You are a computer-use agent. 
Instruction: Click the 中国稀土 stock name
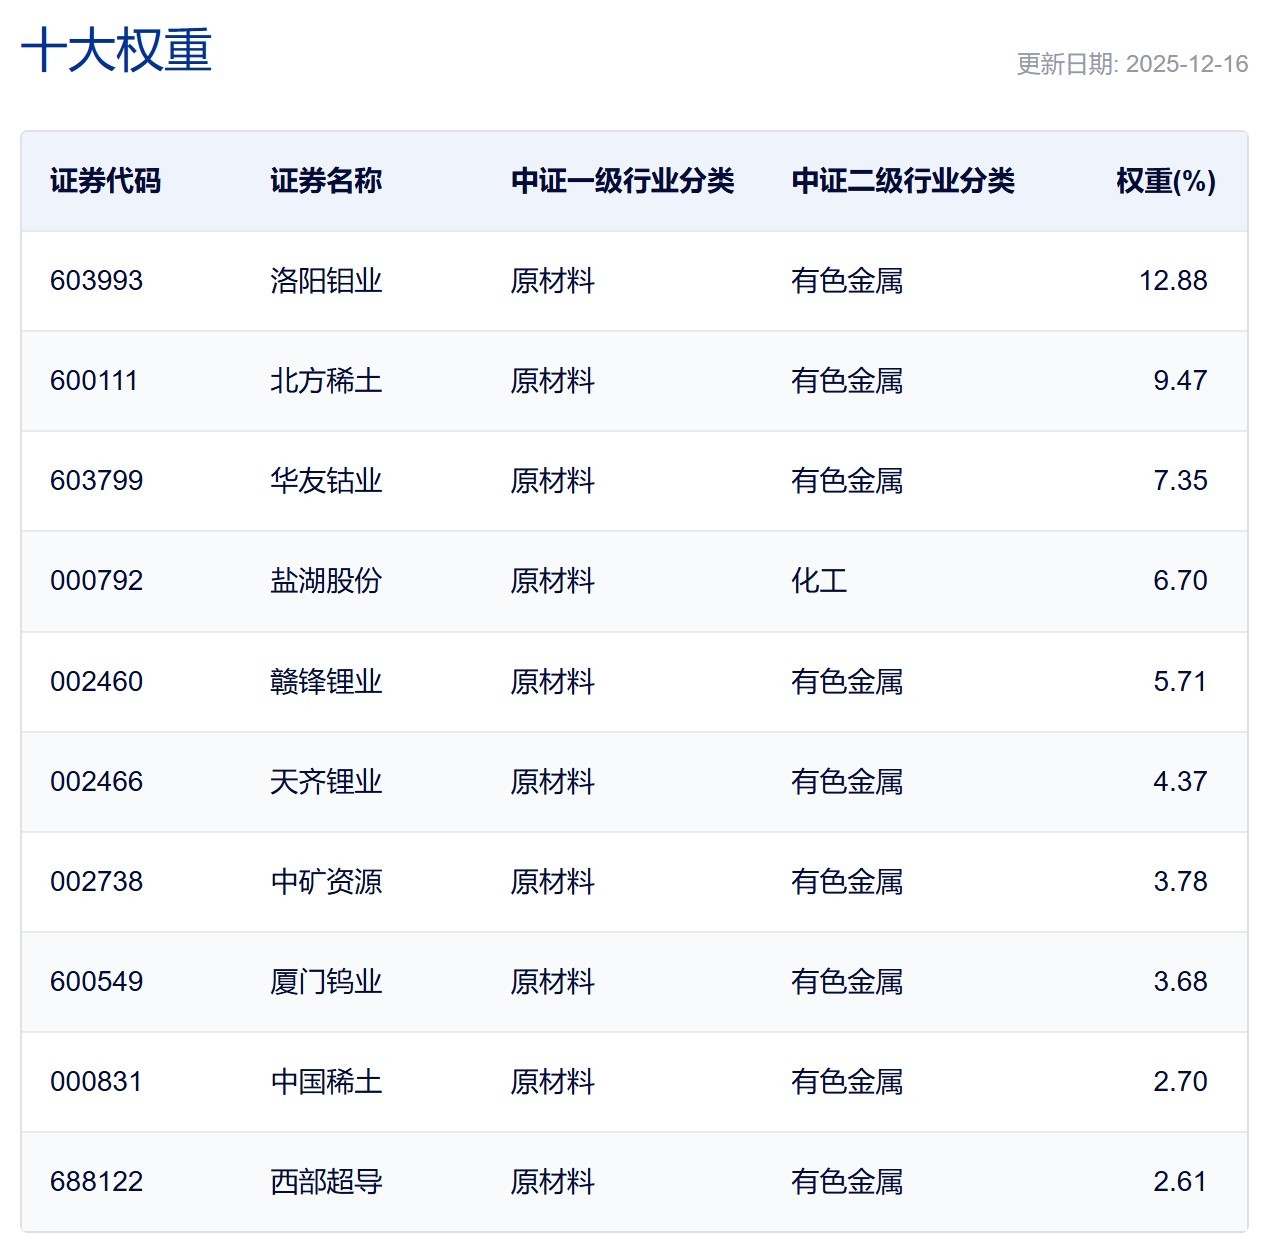coord(326,1082)
